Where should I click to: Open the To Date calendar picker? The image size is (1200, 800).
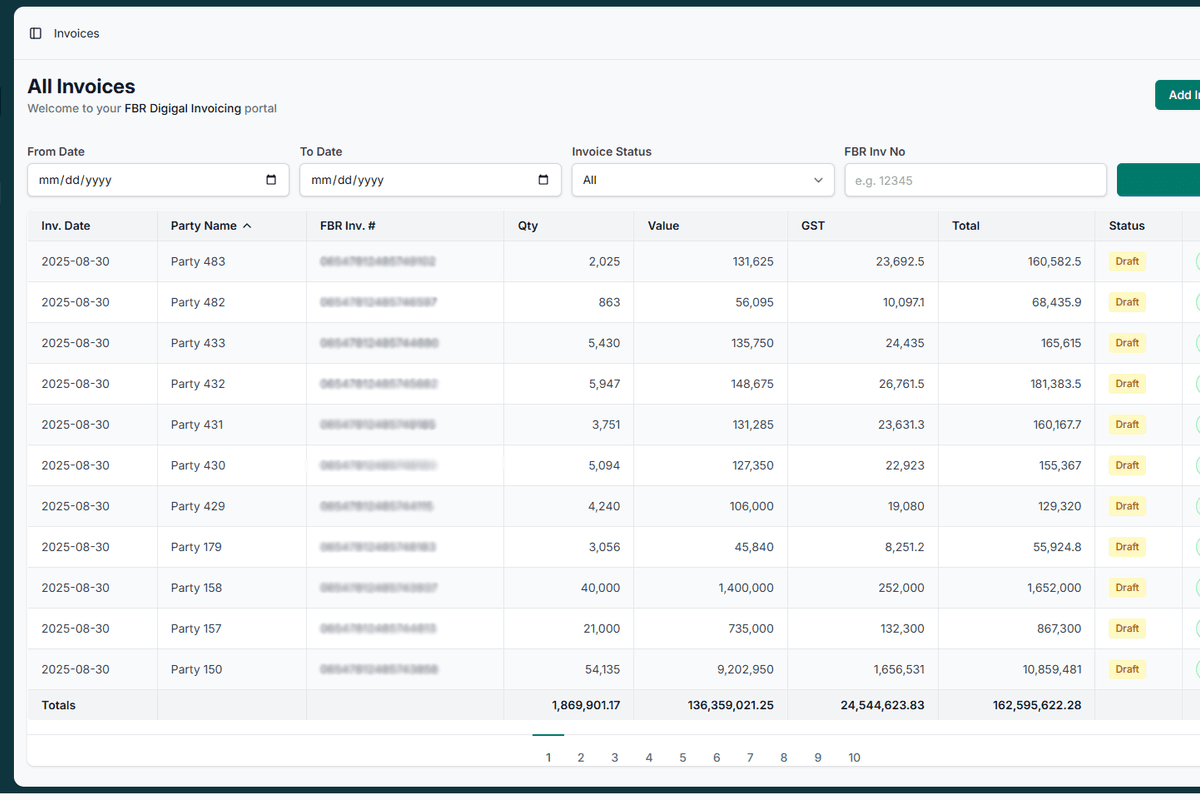[x=543, y=180]
